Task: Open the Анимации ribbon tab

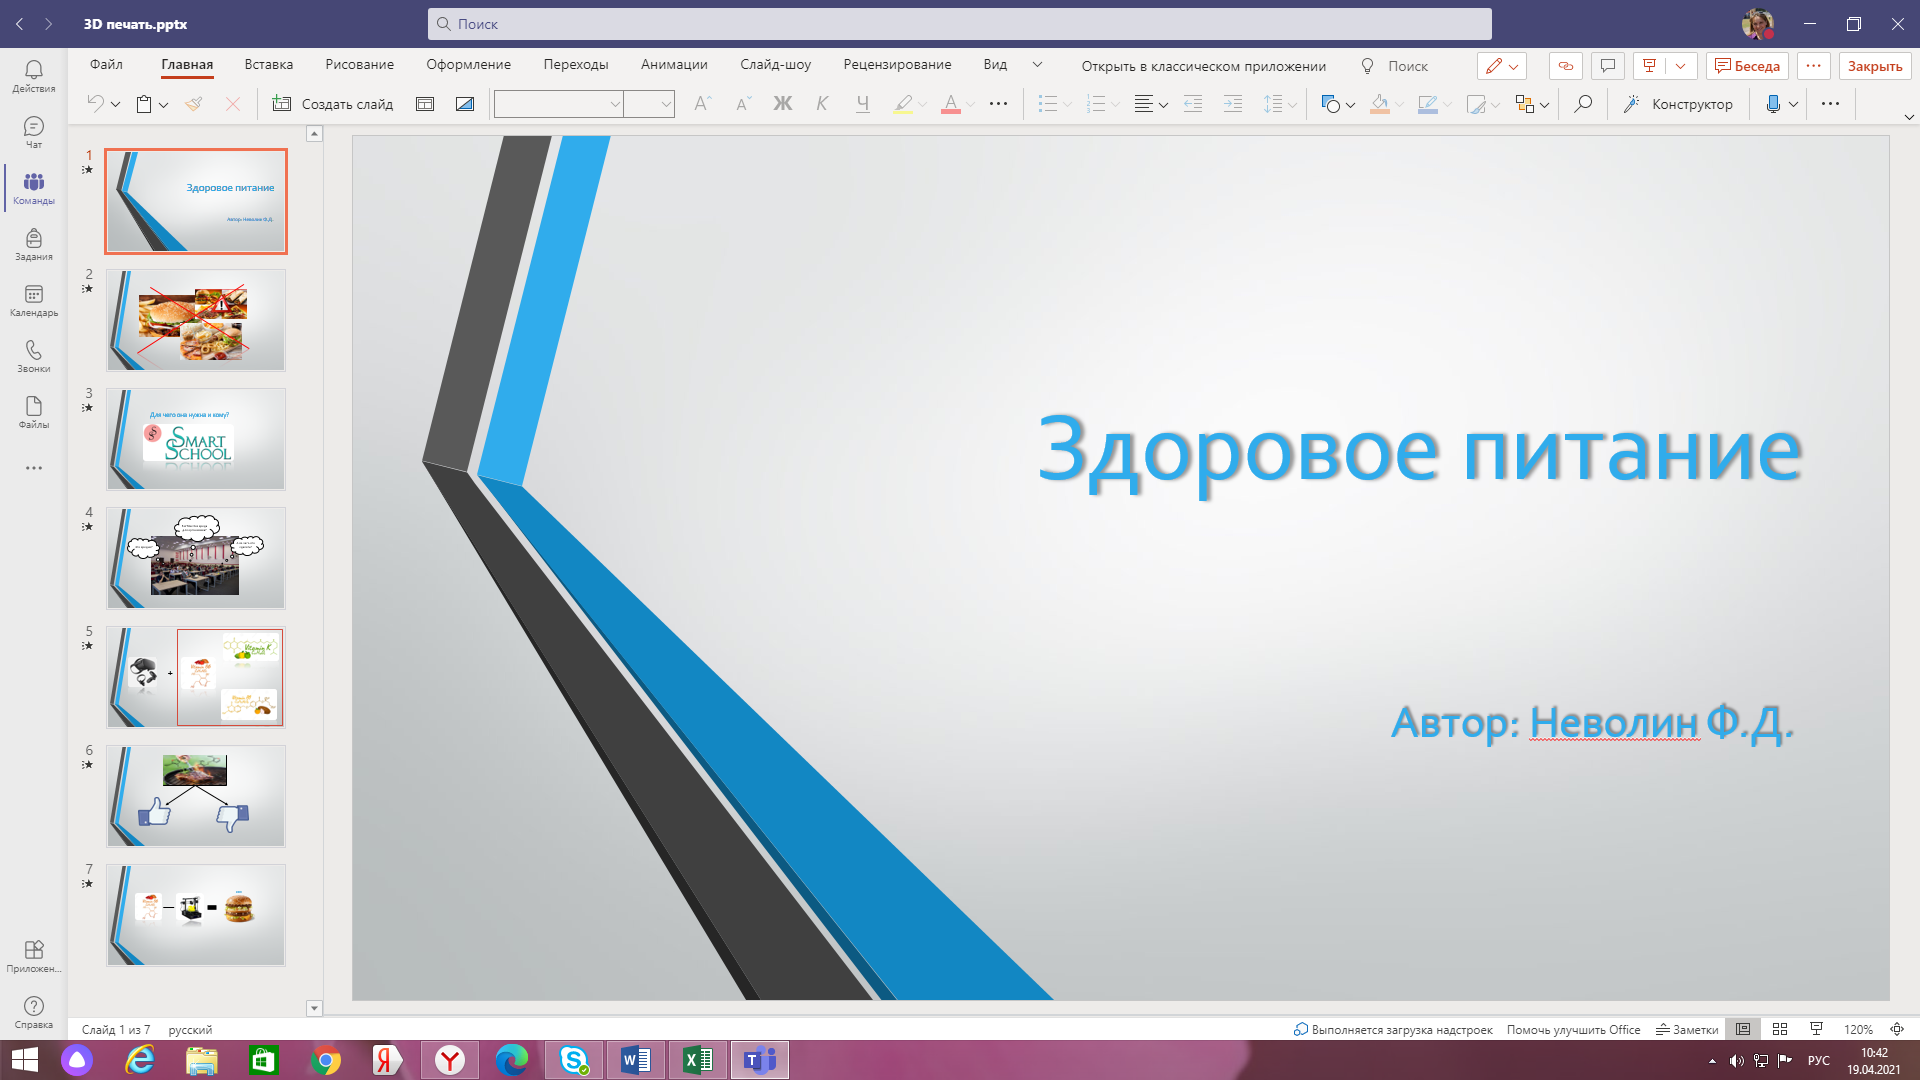Action: 673,65
